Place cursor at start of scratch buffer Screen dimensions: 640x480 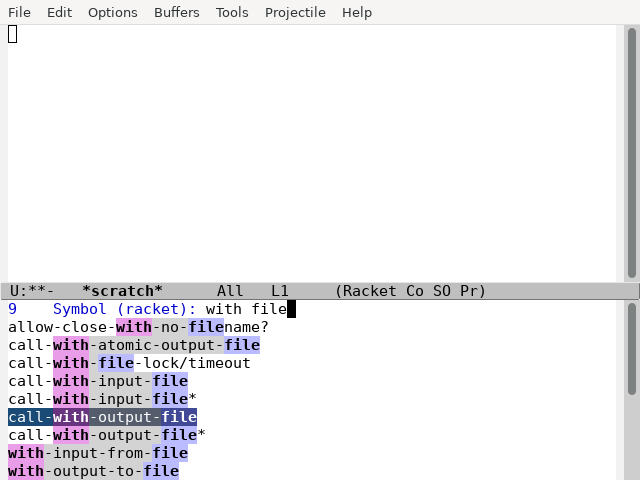point(13,34)
